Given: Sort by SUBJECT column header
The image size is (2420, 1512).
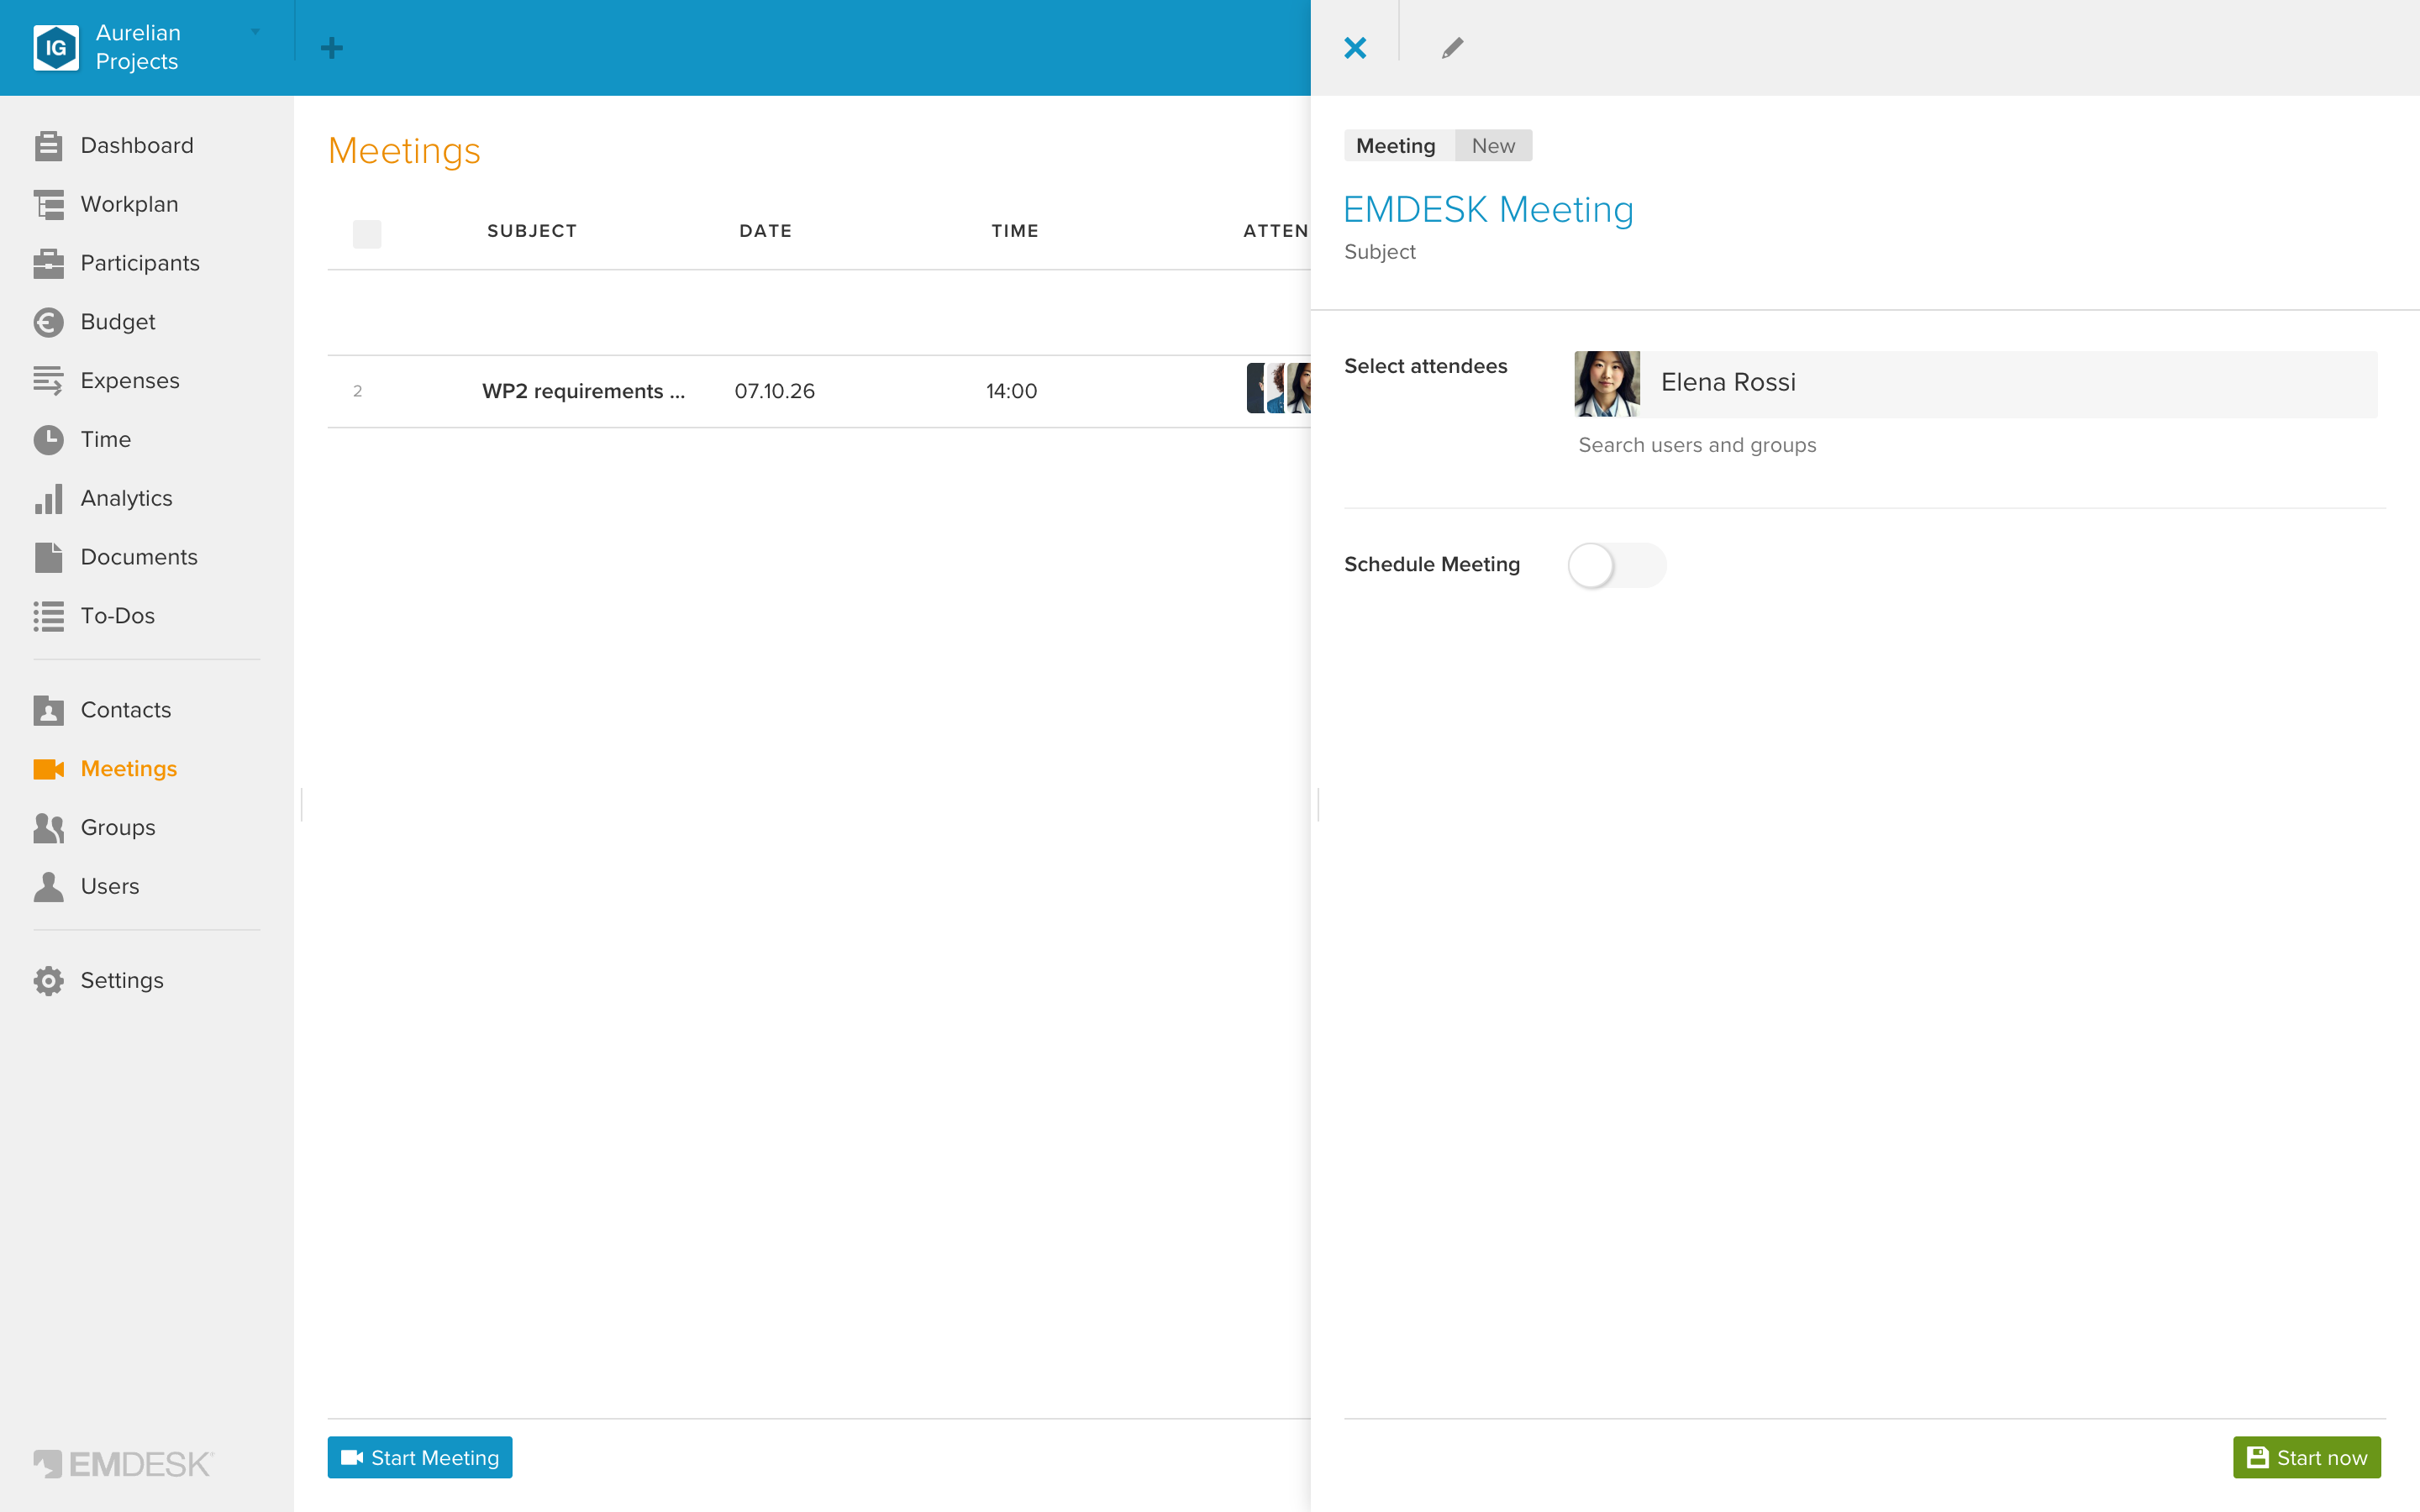Looking at the screenshot, I should tap(532, 231).
